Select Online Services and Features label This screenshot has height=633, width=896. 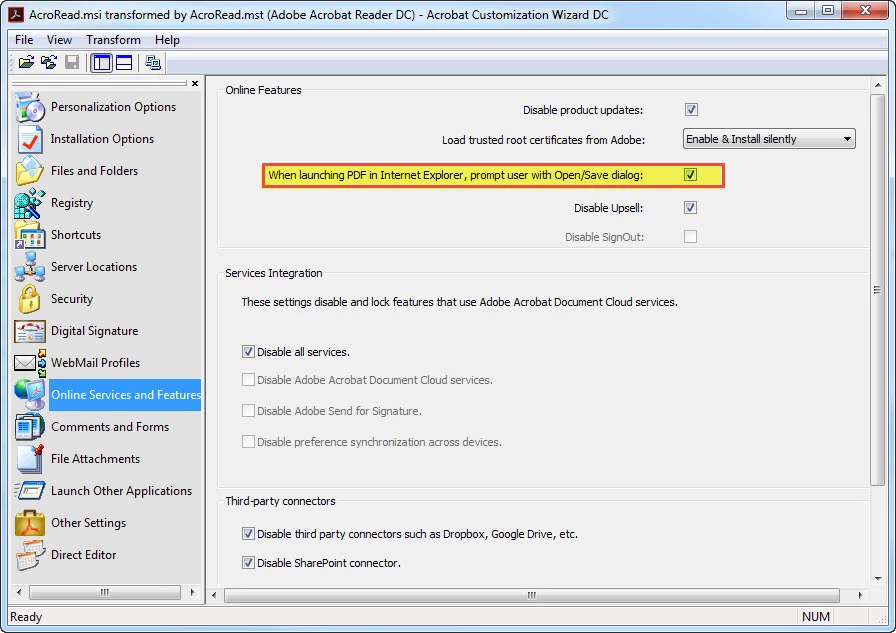tap(126, 395)
